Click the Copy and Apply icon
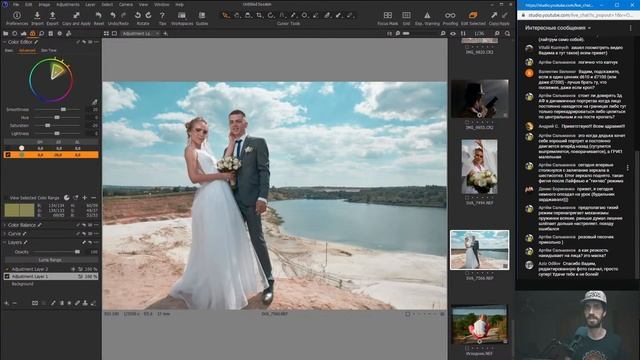This screenshot has width=640, height=360. tap(76, 16)
